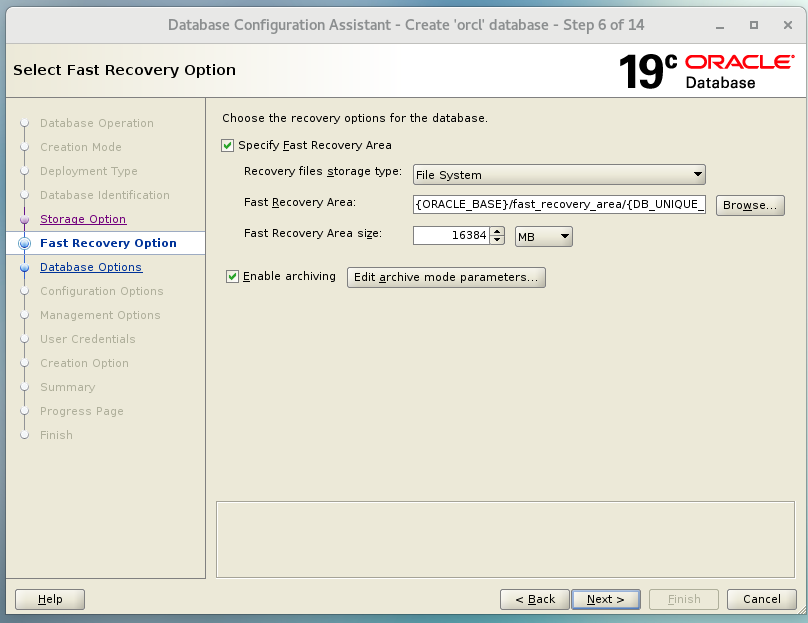808x623 pixels.
Task: Click the Database Options step bullet icon
Action: [x=24, y=267]
